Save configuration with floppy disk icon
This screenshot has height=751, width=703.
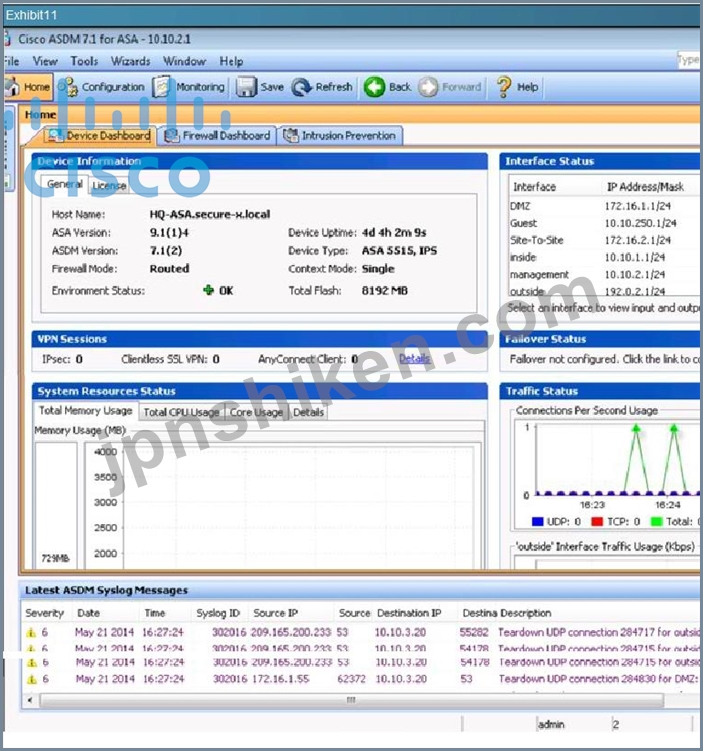pyautogui.click(x=246, y=87)
